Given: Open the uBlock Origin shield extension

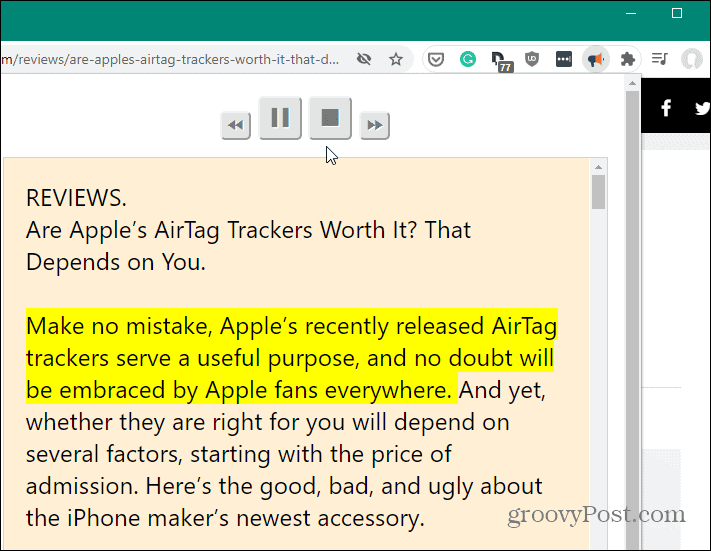Looking at the screenshot, I should [533, 60].
